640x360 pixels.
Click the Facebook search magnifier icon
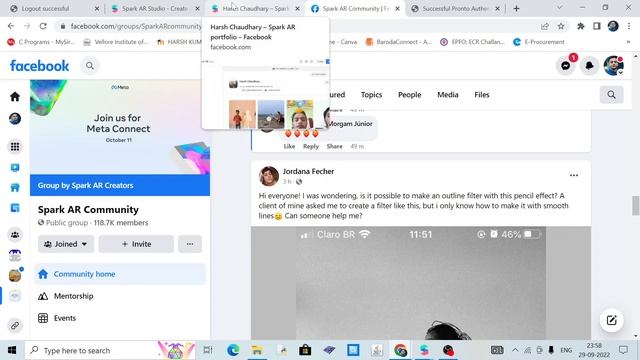[90, 66]
